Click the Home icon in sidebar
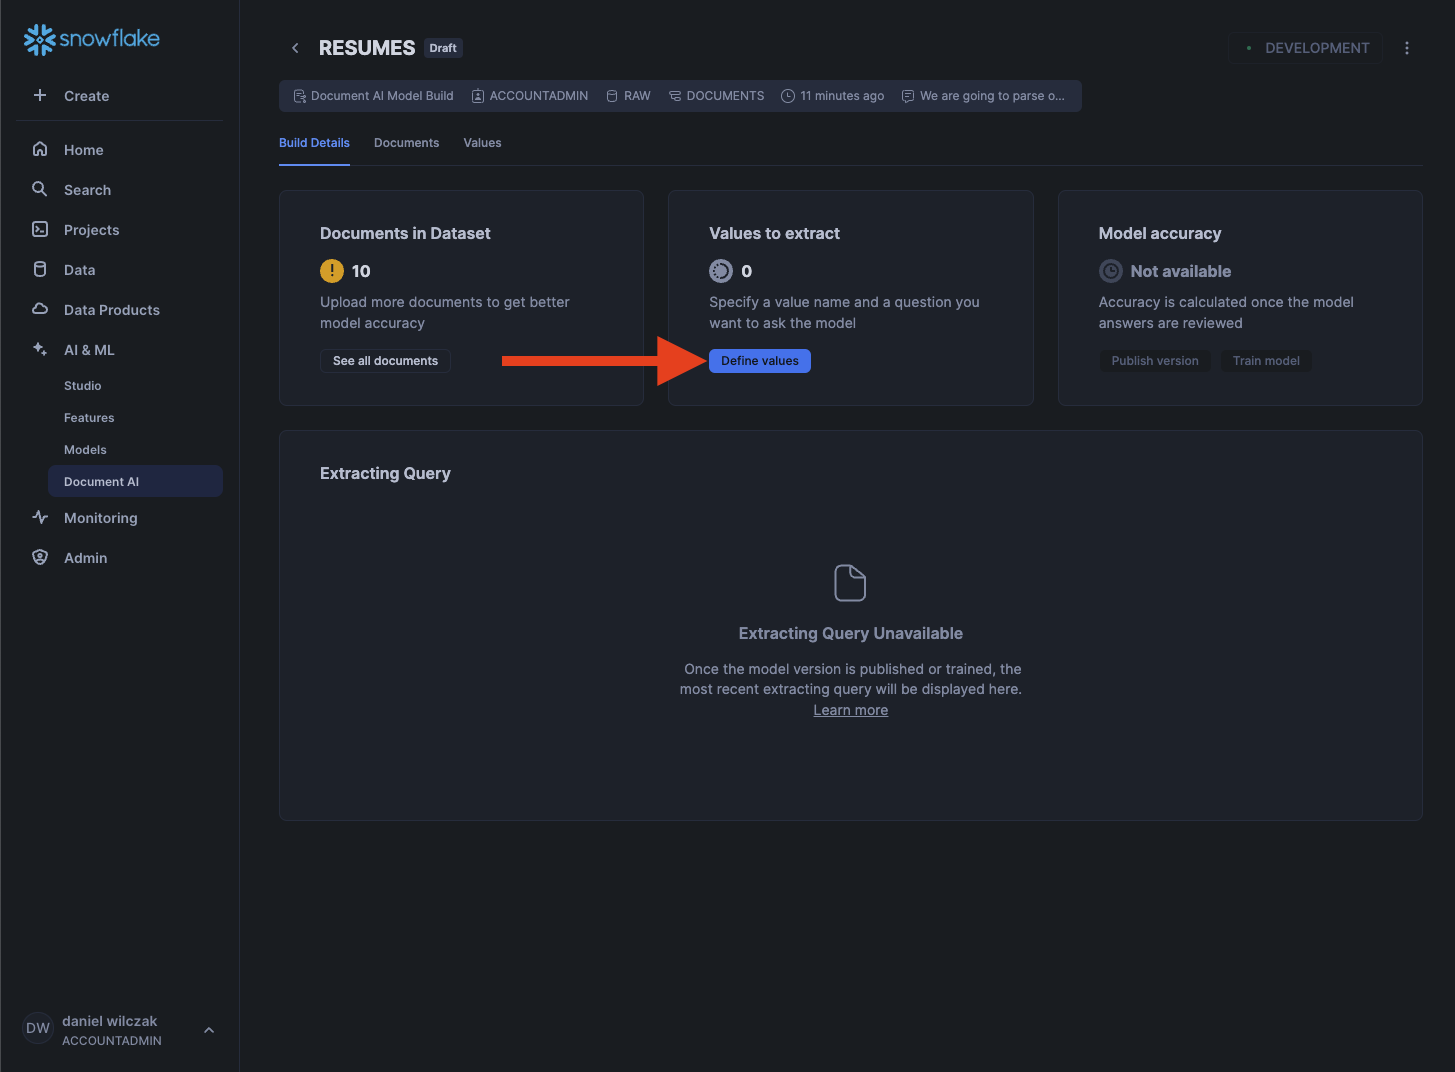1455x1072 pixels. pyautogui.click(x=40, y=149)
